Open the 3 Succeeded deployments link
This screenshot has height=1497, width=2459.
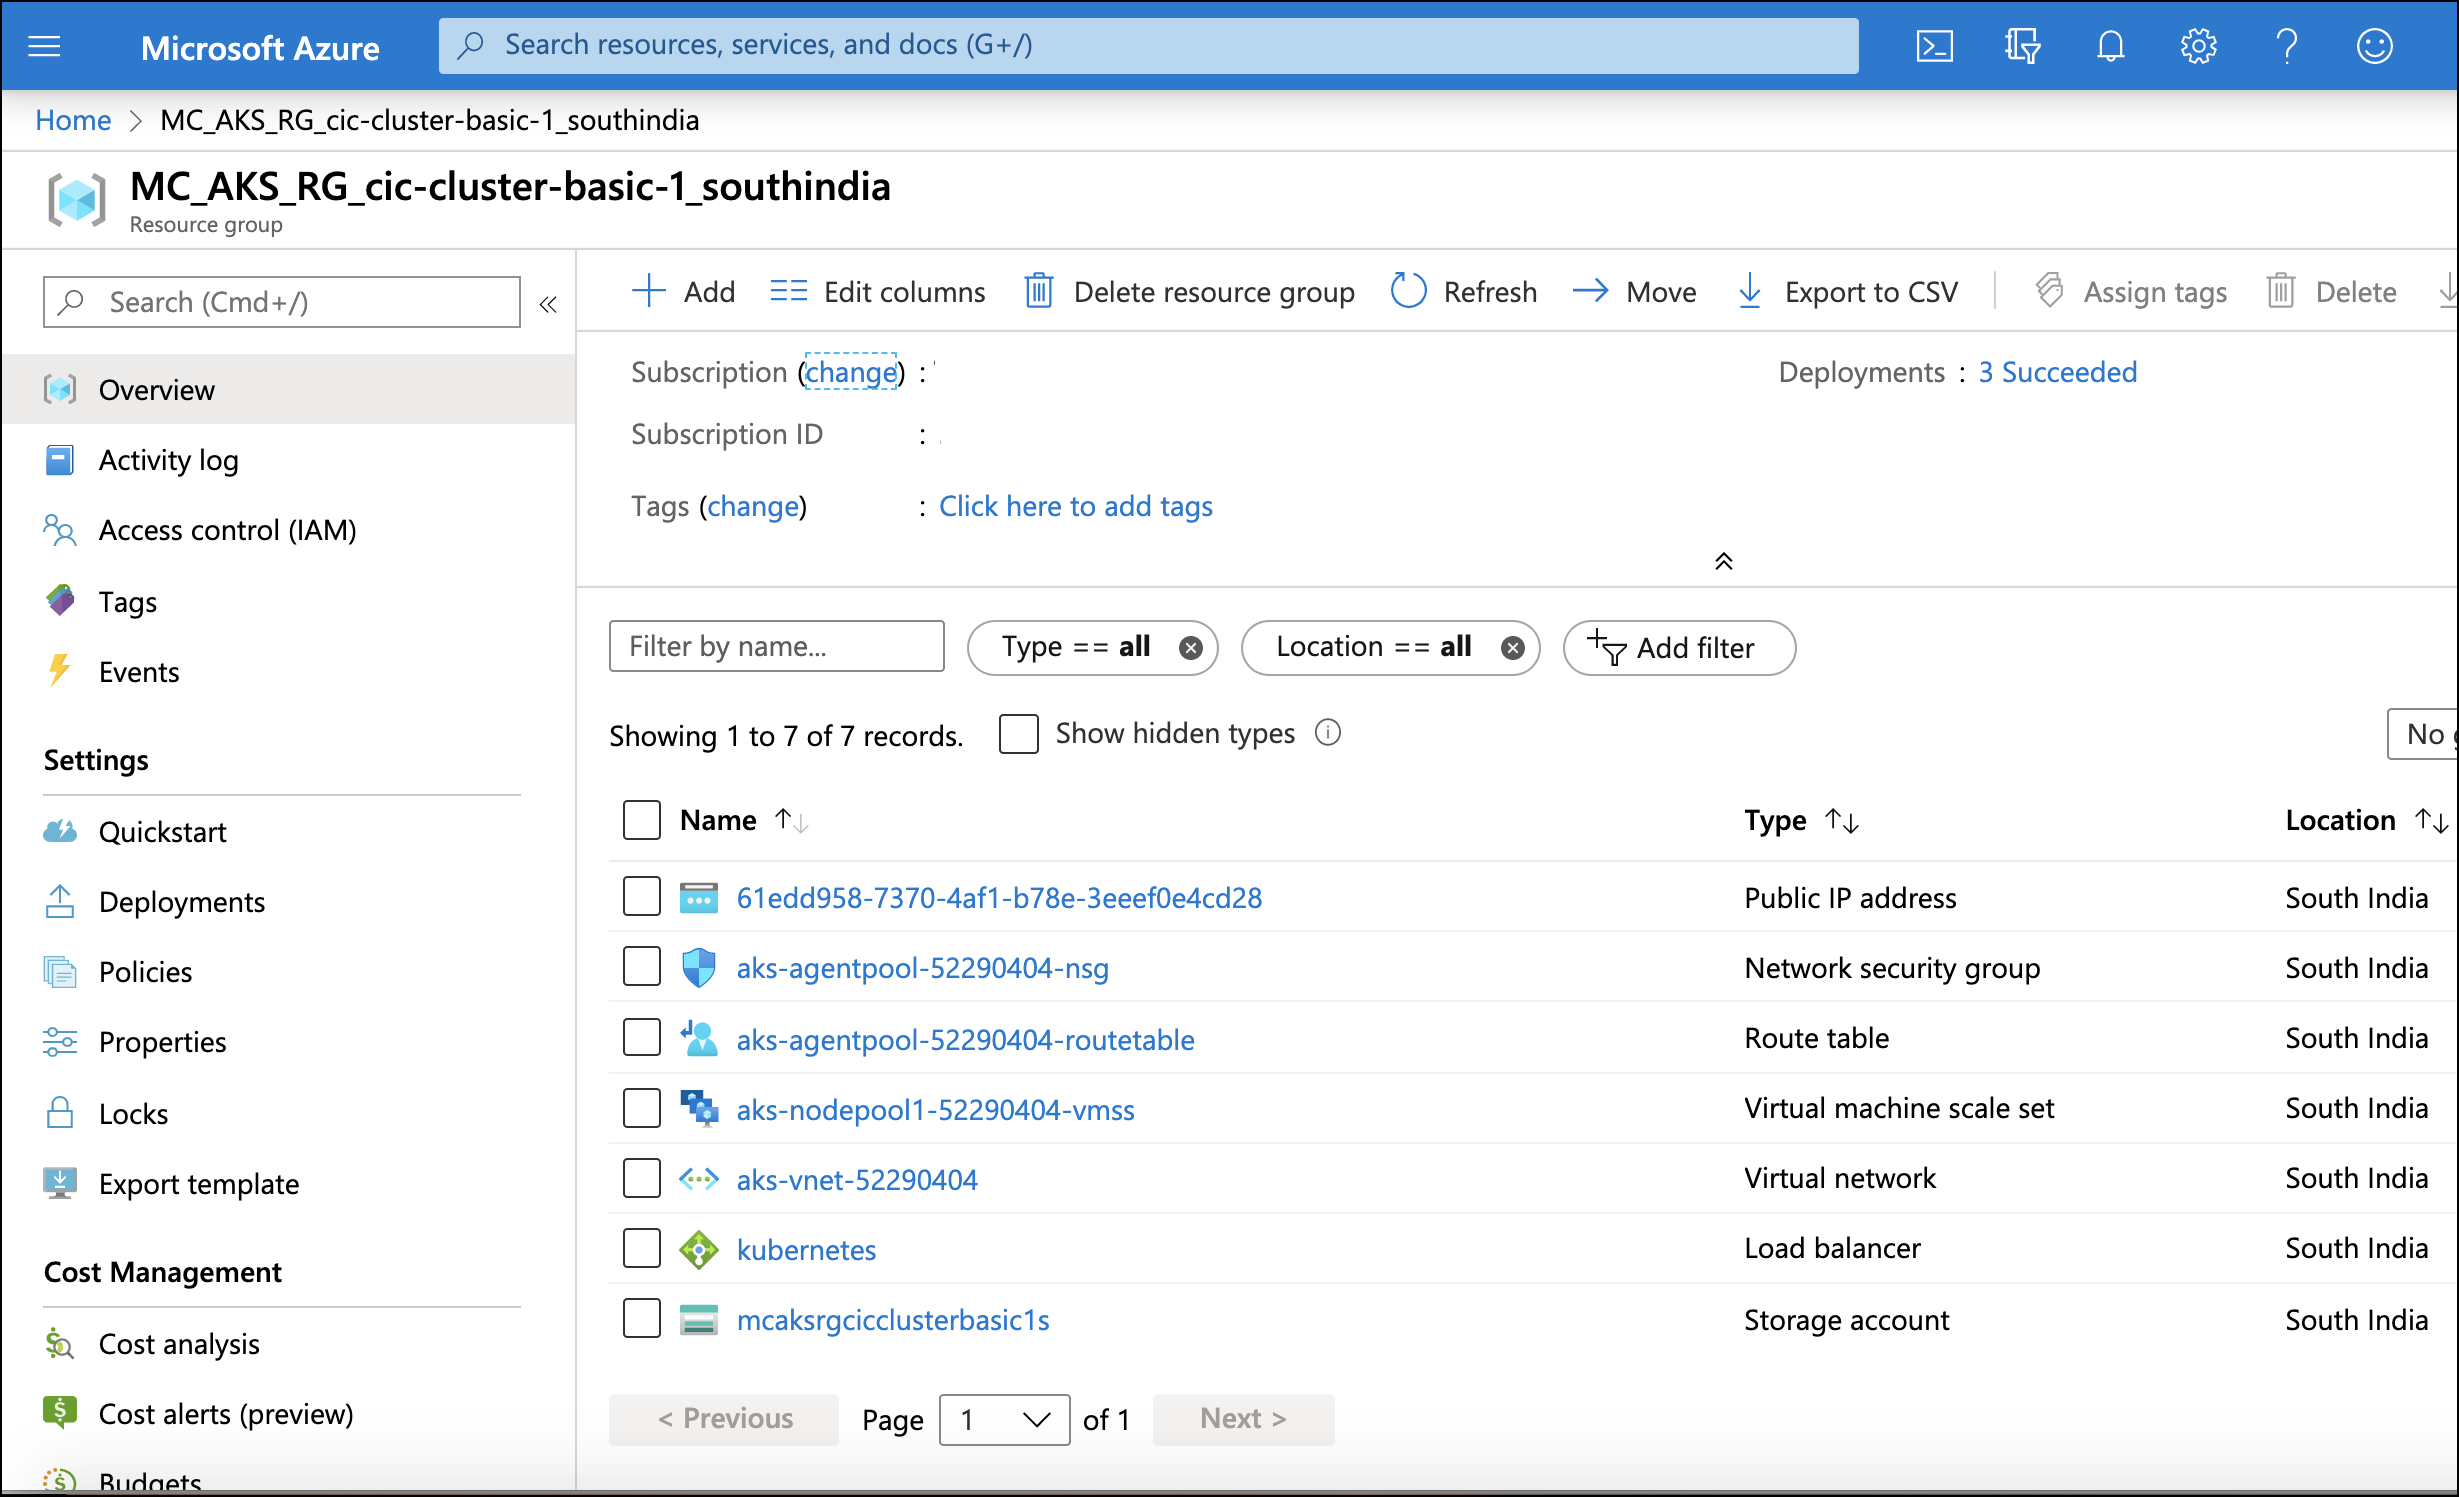[2057, 372]
